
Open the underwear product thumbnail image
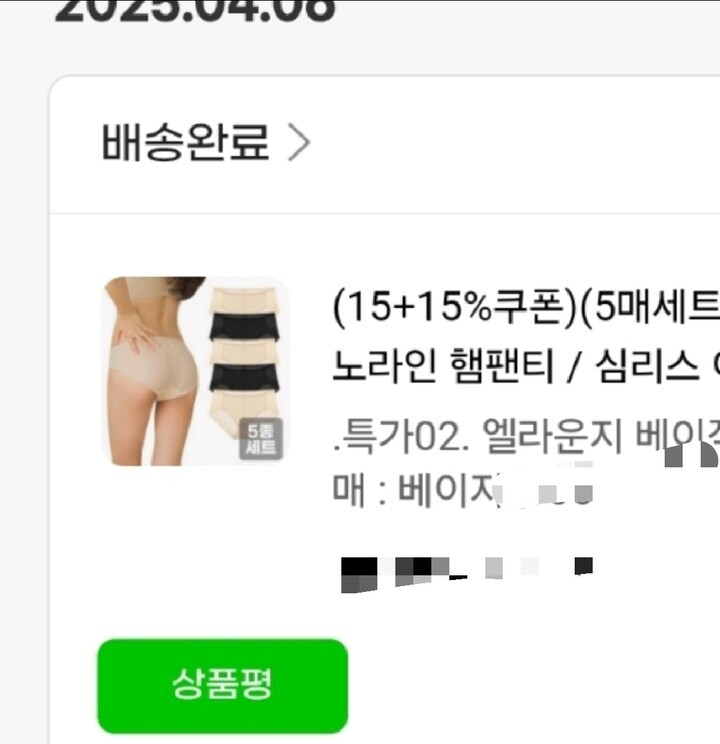pyautogui.click(x=196, y=372)
